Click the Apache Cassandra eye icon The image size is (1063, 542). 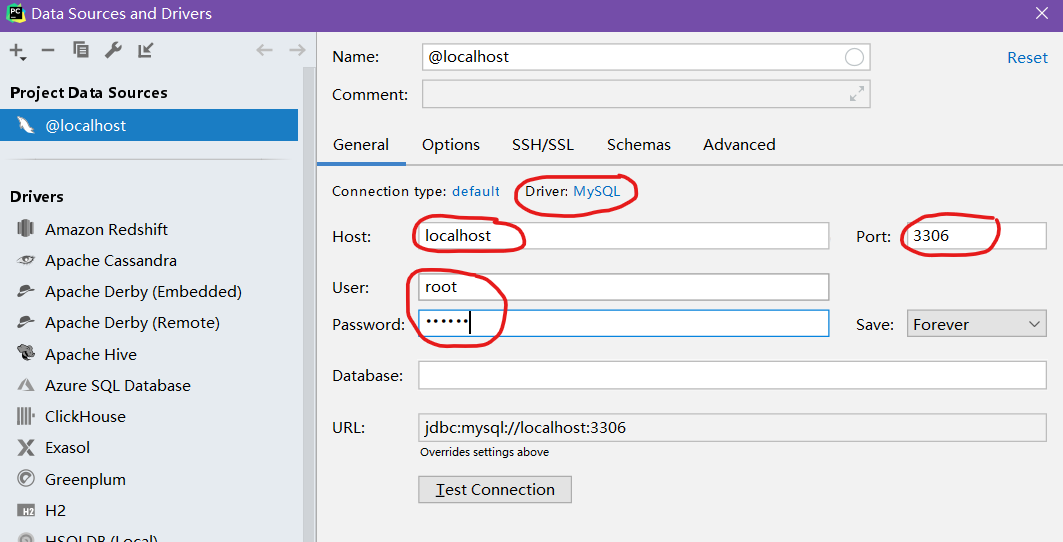click(26, 260)
